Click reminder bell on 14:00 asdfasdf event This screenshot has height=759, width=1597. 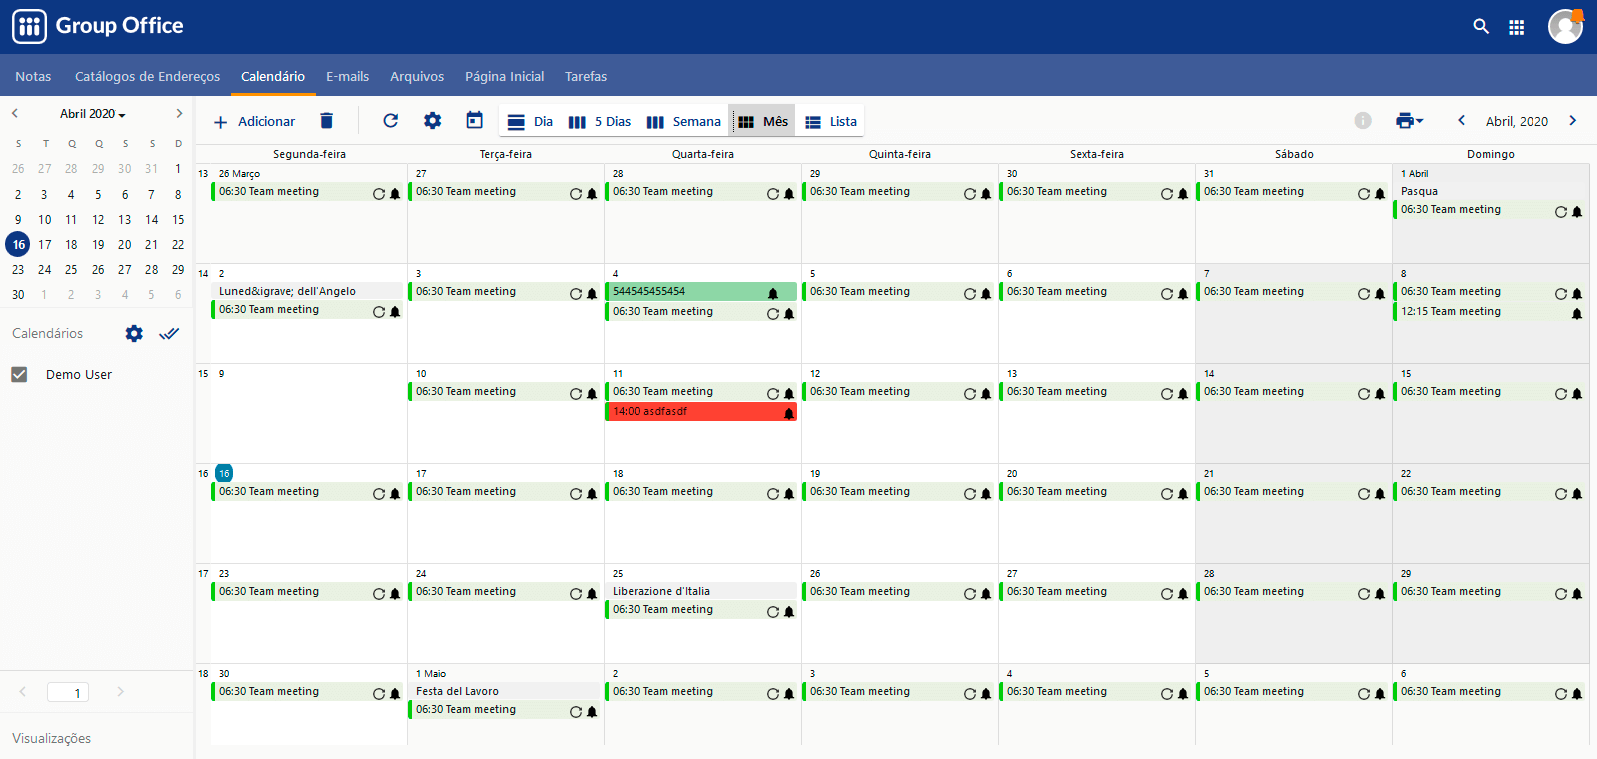788,413
